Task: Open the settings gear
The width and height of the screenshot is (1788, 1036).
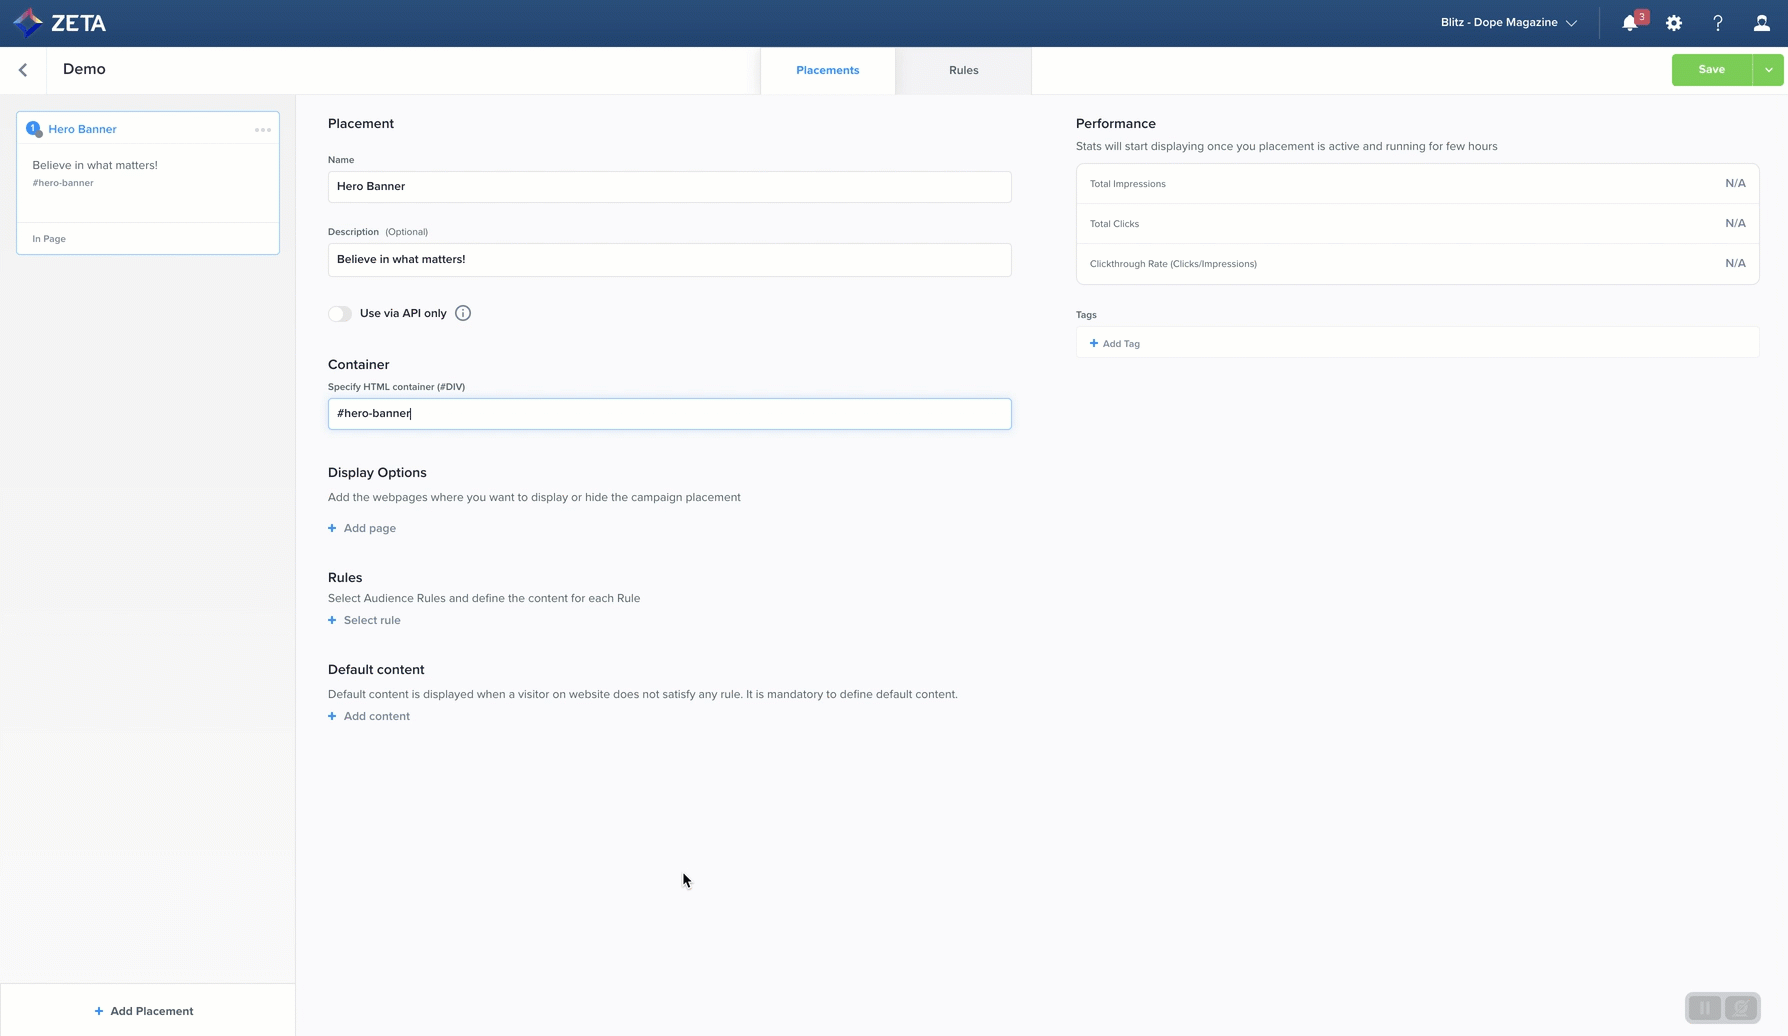Action: pyautogui.click(x=1674, y=23)
